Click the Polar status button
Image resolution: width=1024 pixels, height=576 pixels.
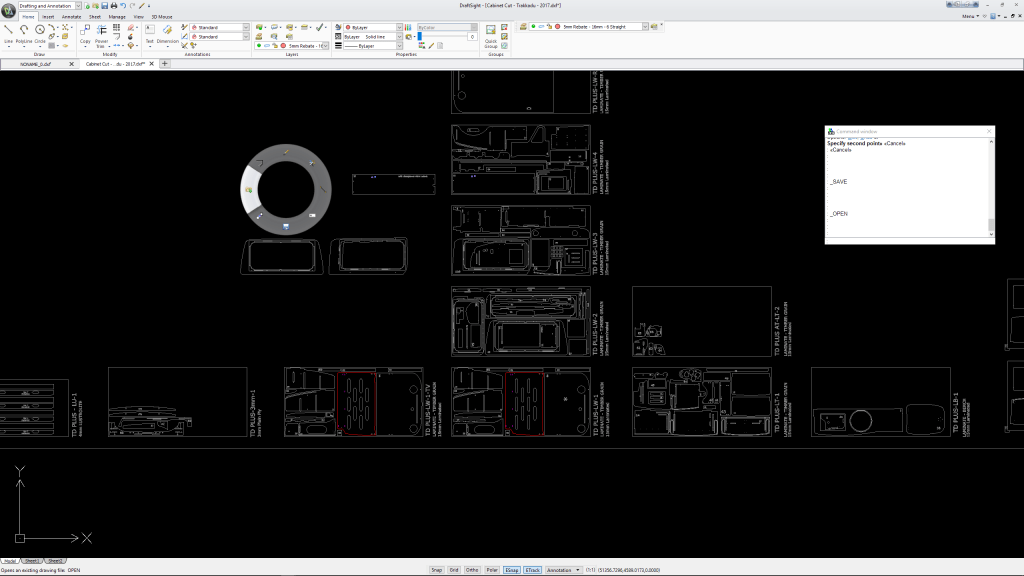pyautogui.click(x=491, y=569)
